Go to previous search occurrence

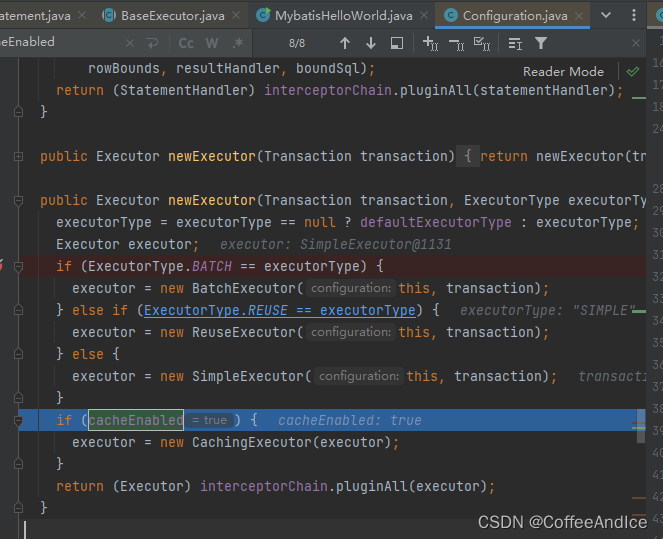click(345, 43)
